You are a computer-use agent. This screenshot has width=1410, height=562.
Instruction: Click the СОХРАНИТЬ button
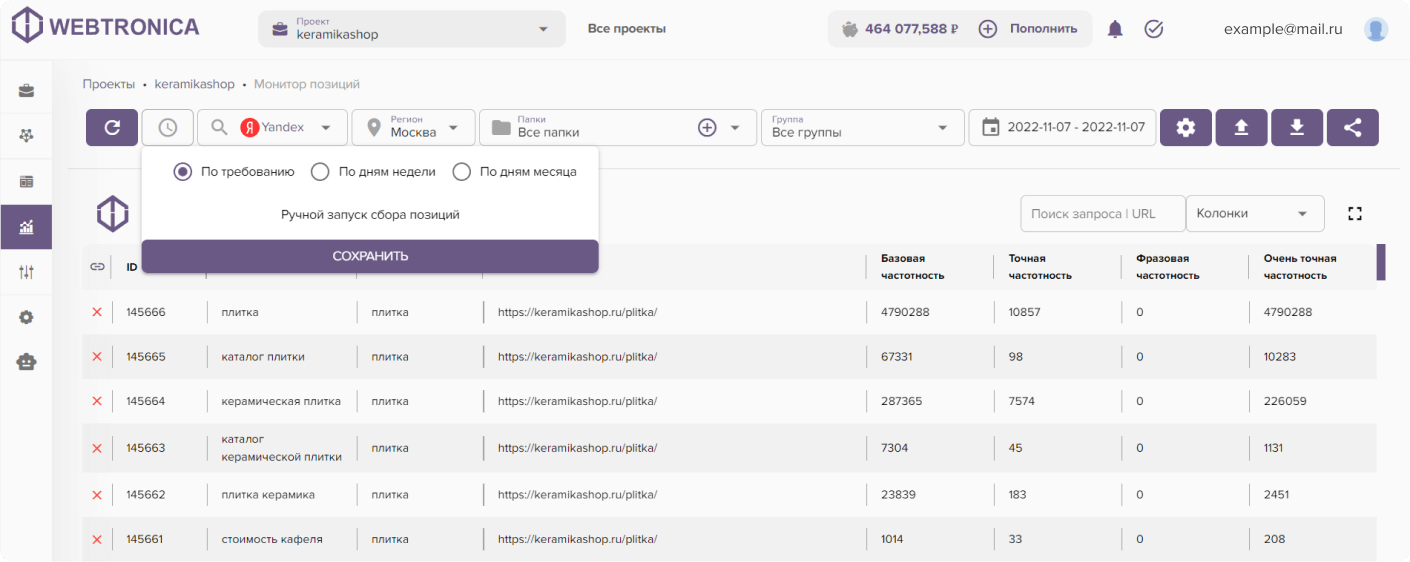pos(370,256)
